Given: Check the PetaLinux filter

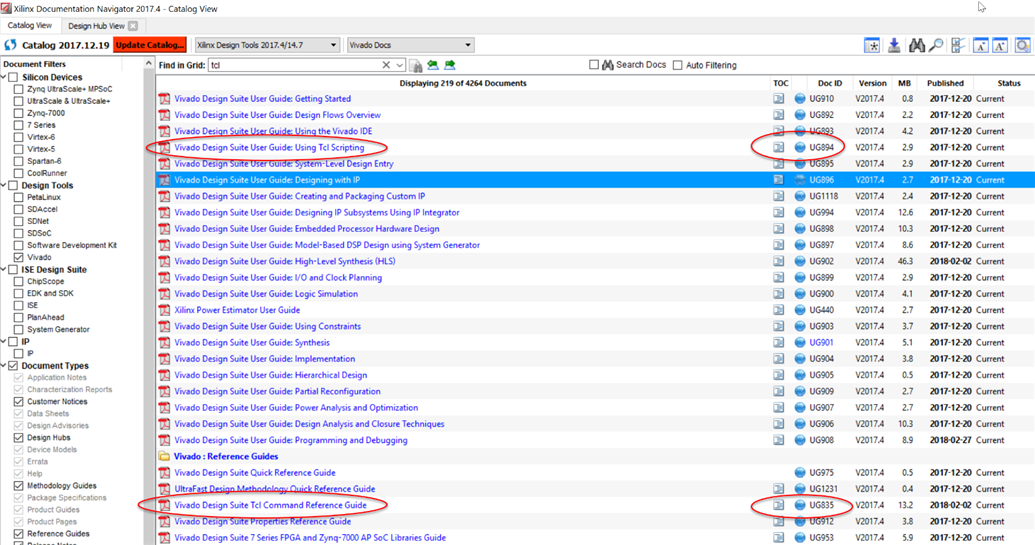Looking at the screenshot, I should coord(18,197).
